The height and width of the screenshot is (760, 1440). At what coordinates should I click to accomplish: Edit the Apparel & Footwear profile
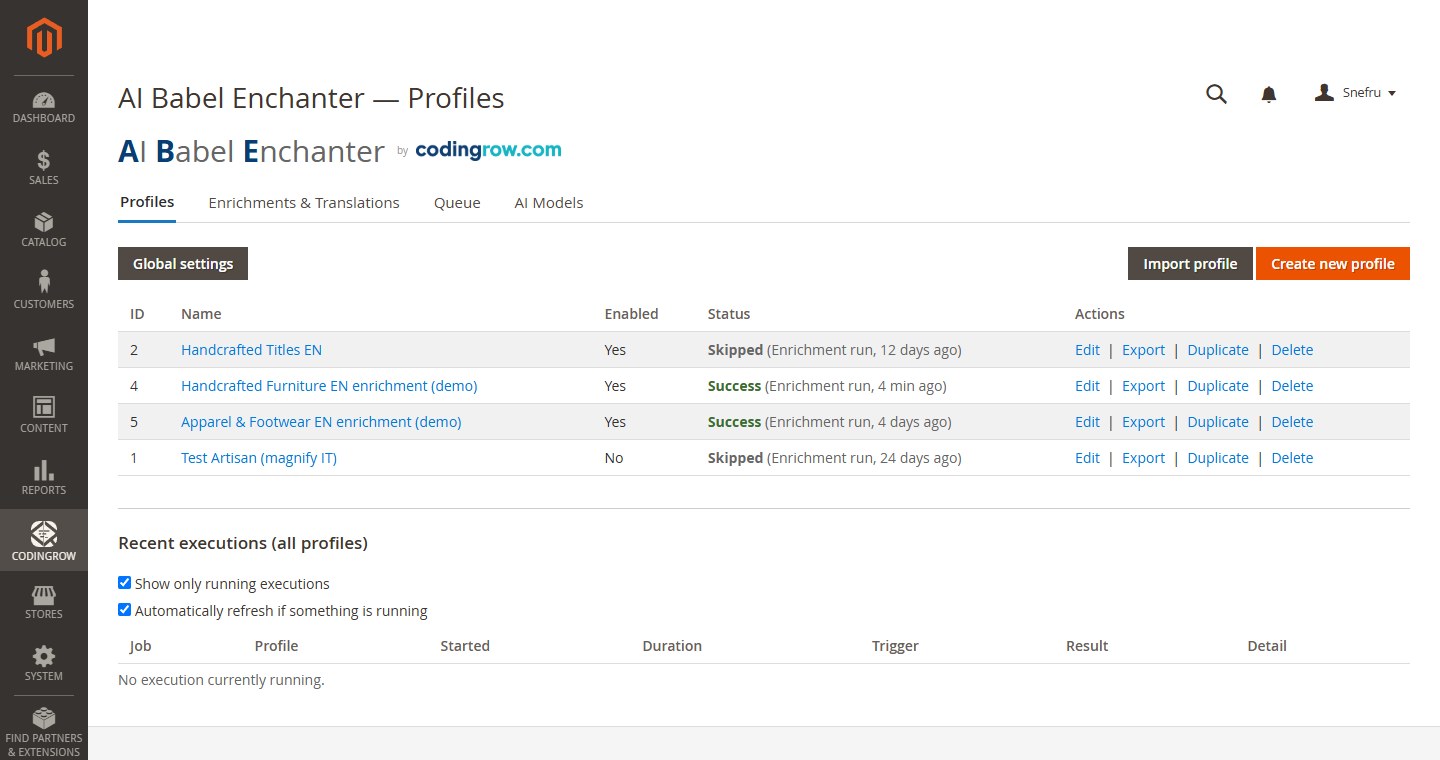(x=1087, y=422)
